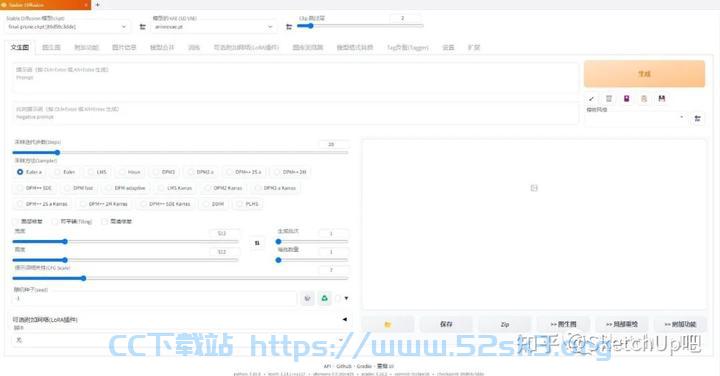Image resolution: width=720 pixels, height=376 pixels.
Task: Open a new browser tab with plus
Action: point(97,5)
